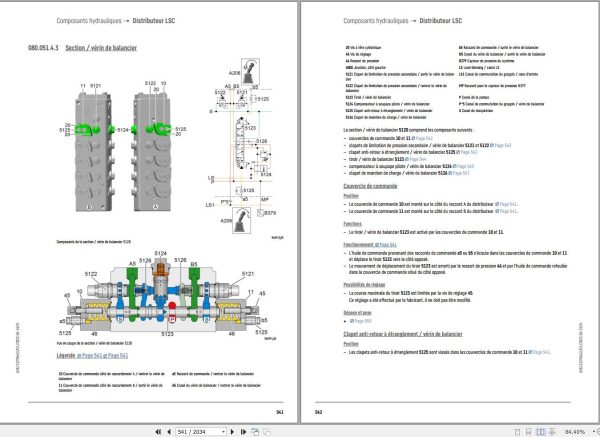Click the 84.40% zoom level value
Viewport: 600px width, 437px height.
click(575, 432)
